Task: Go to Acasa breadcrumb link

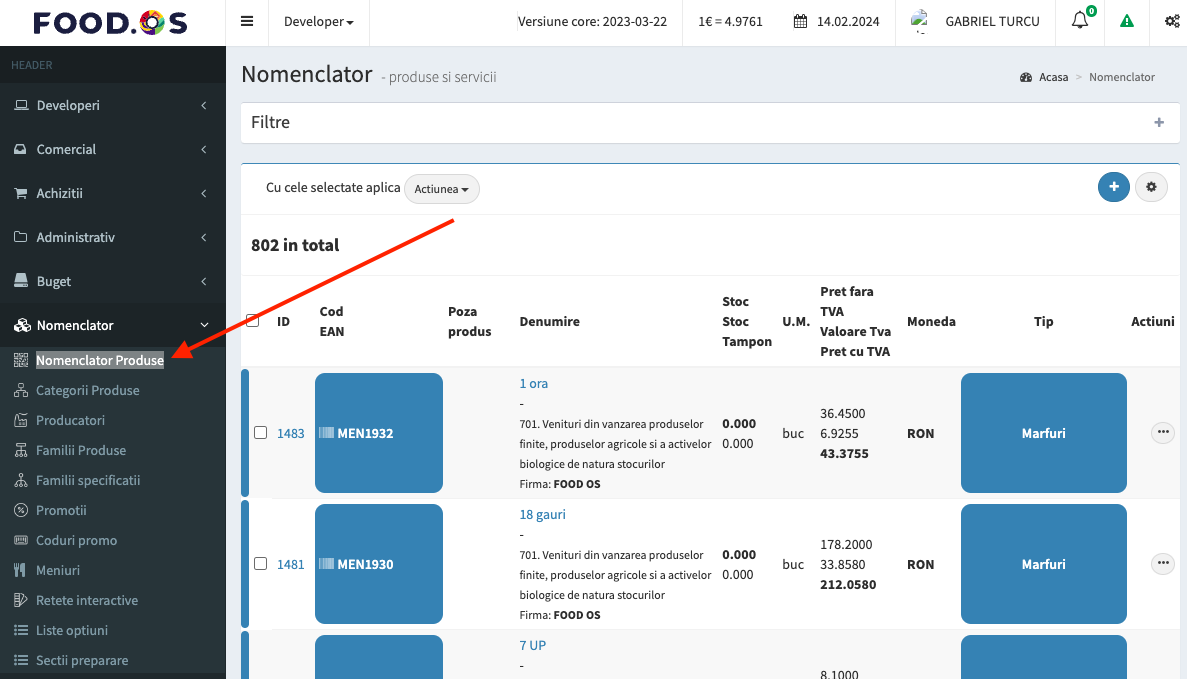Action: tap(1053, 77)
